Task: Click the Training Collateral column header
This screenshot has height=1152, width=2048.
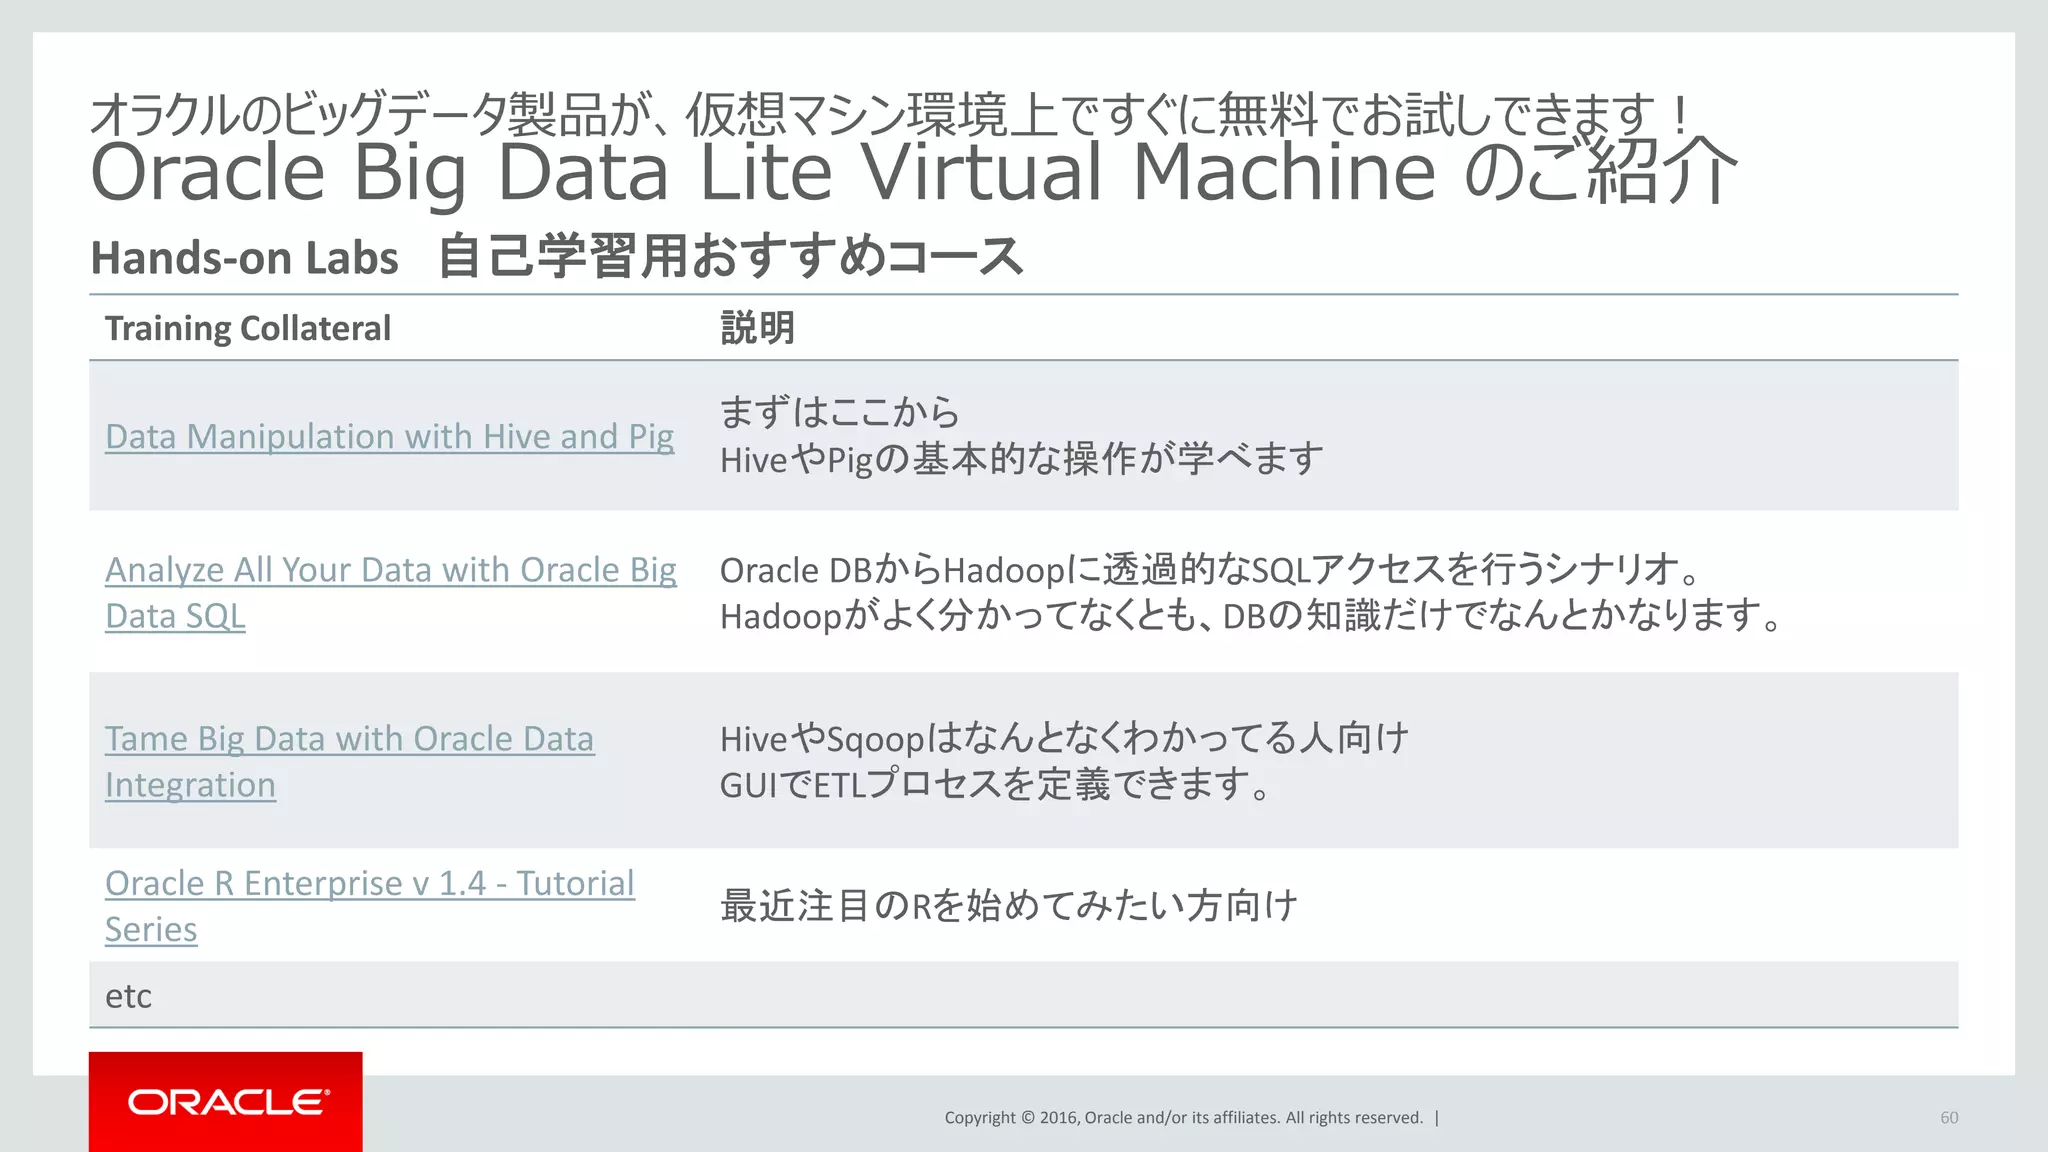Action: [248, 328]
